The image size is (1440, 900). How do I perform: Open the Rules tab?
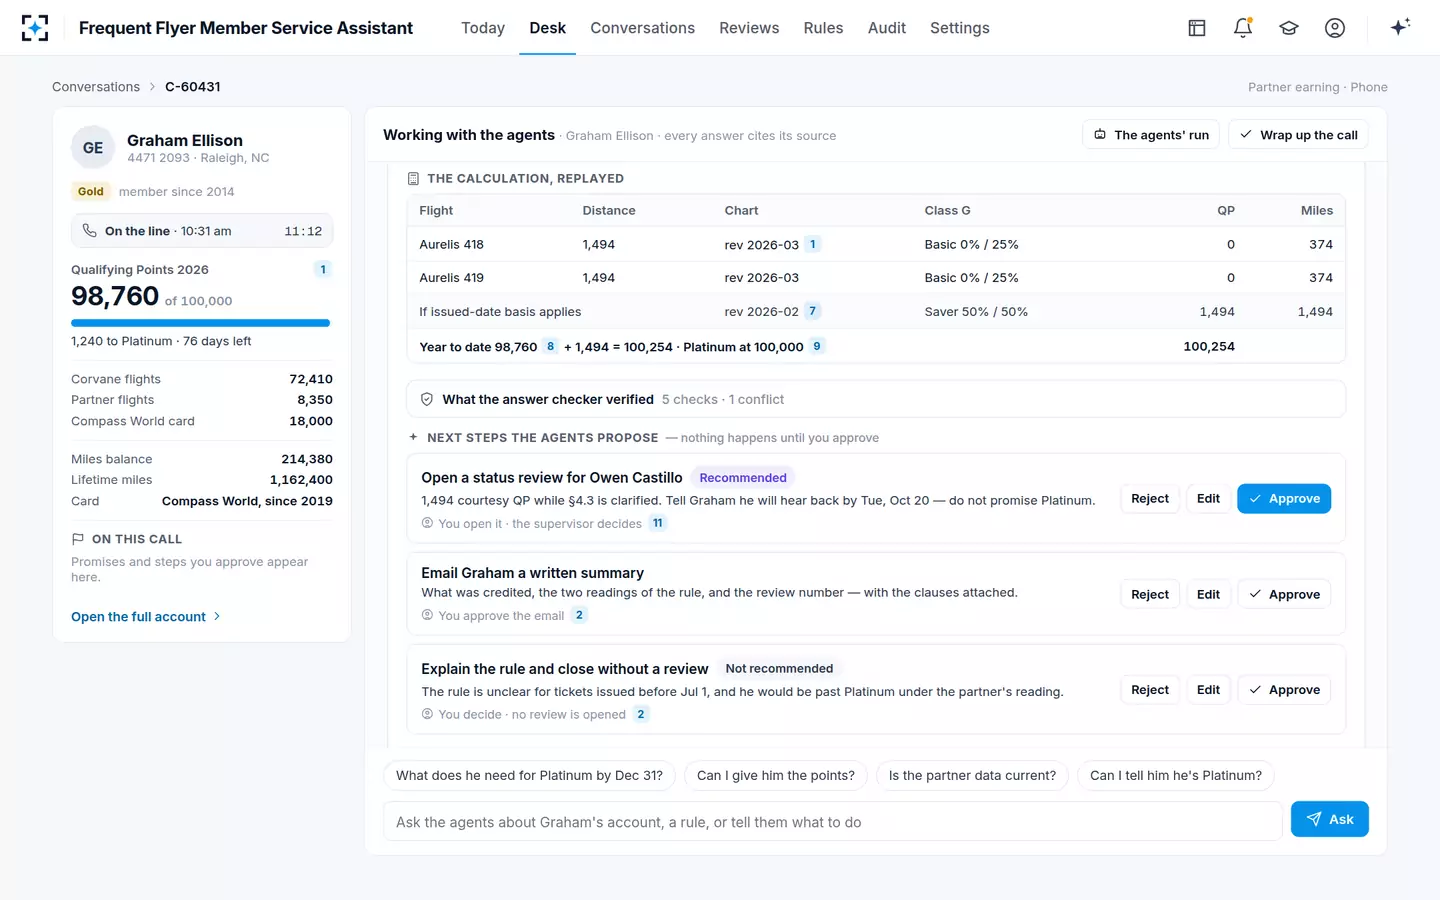(x=823, y=28)
